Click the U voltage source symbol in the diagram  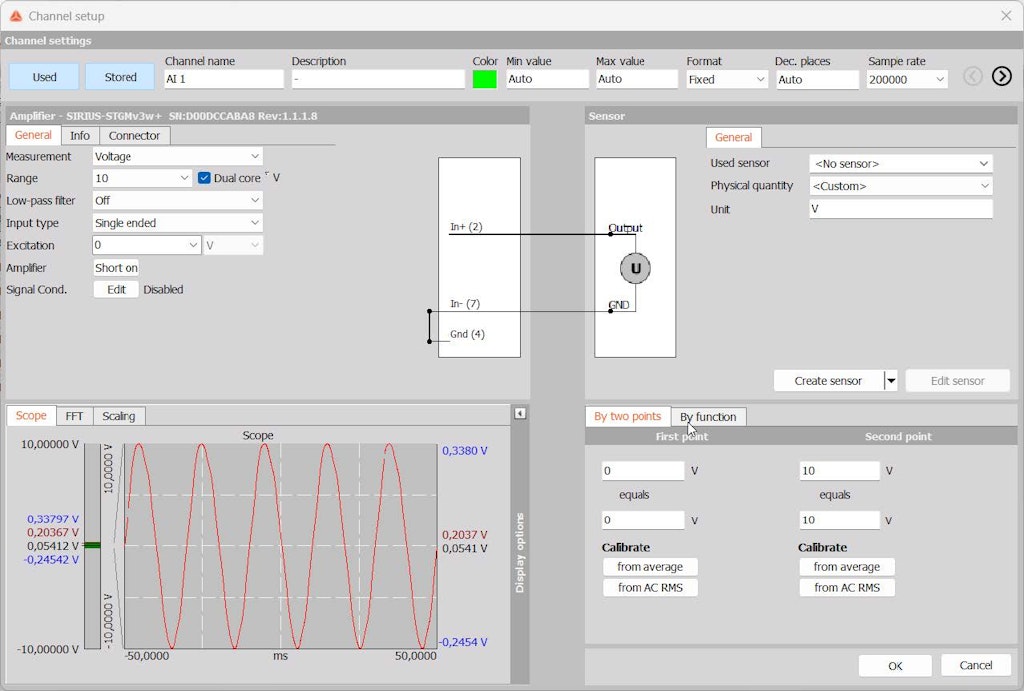(x=635, y=268)
